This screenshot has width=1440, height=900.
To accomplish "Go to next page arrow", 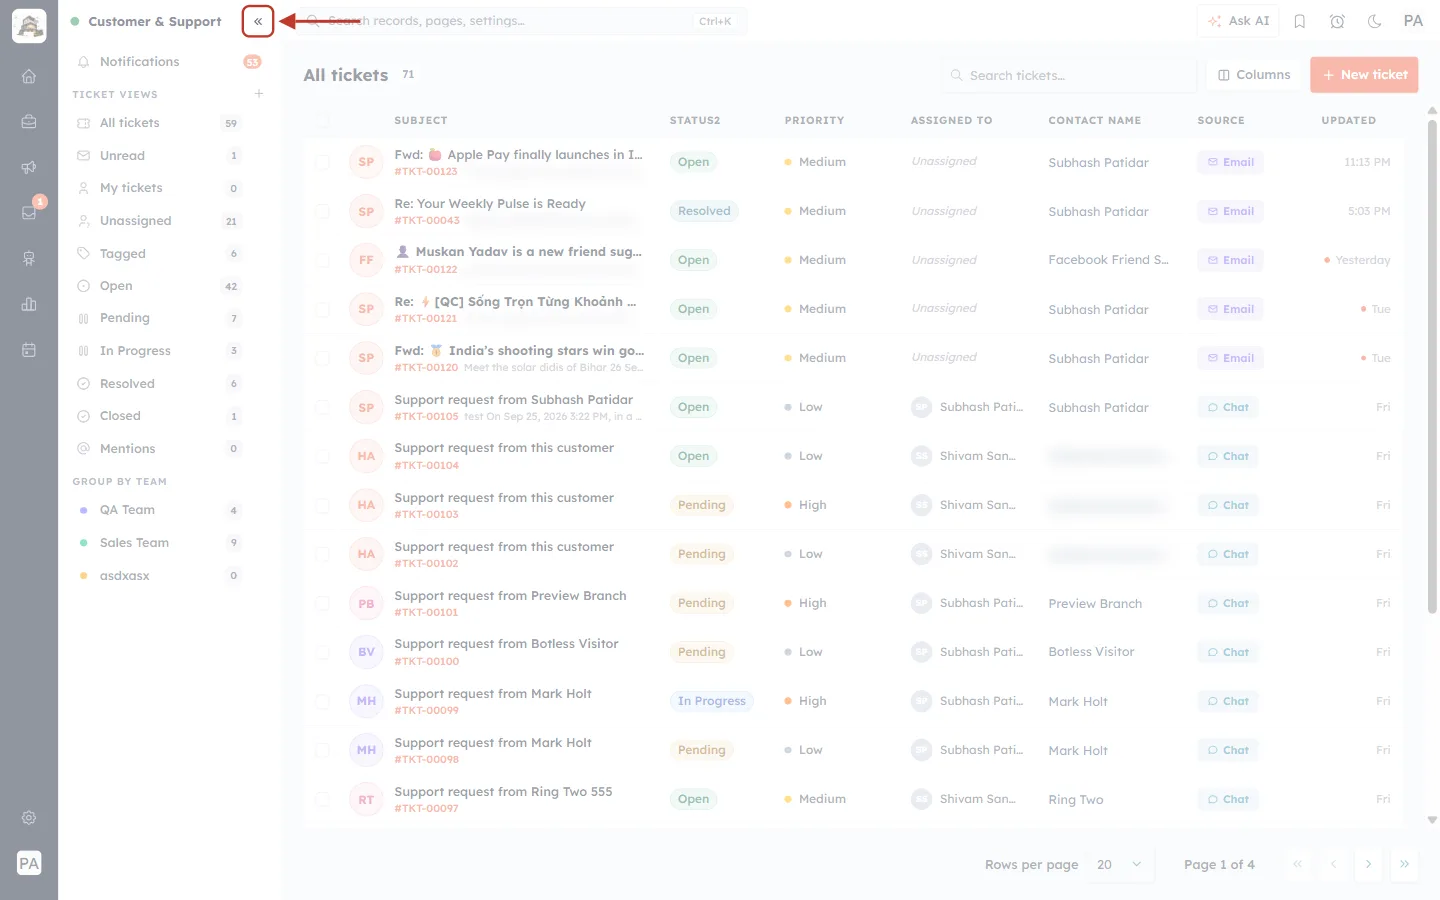I will 1368,865.
